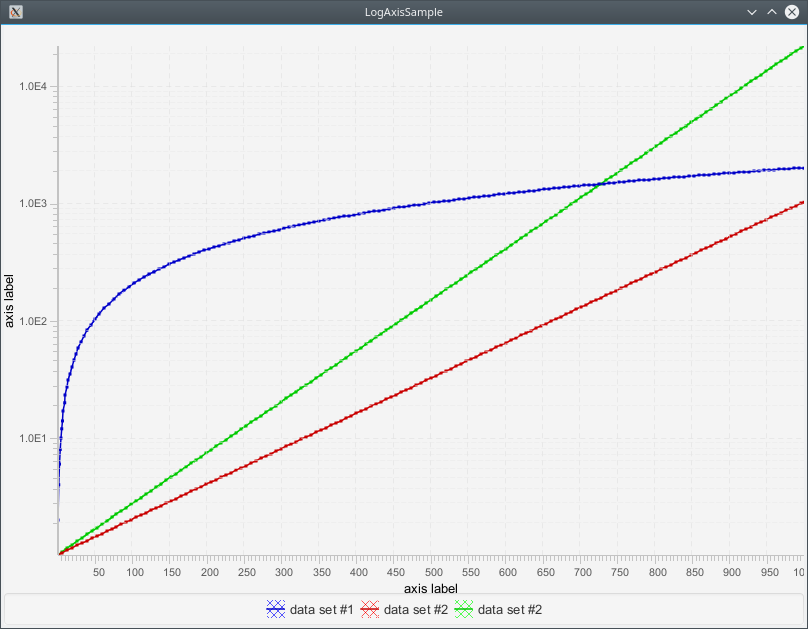Click the 250 x-axis tick label

pos(247,572)
